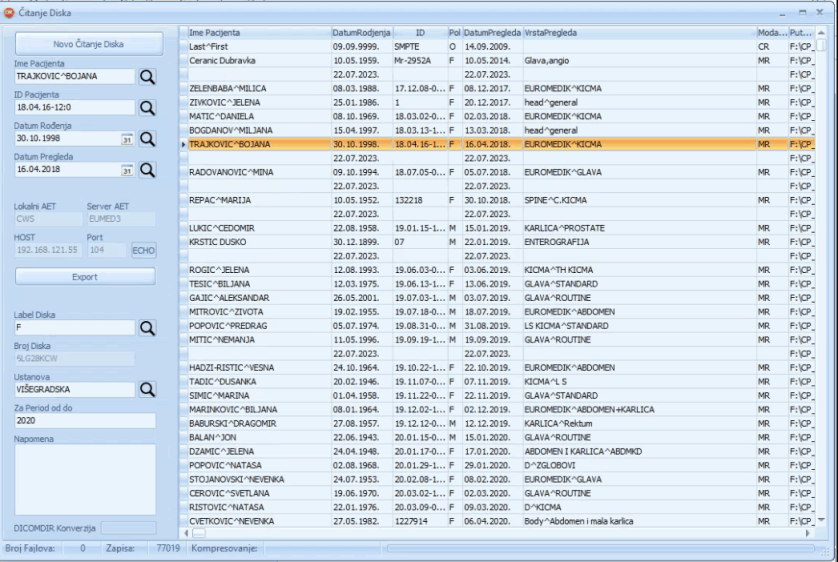Search by Label Diska magnifier icon
838x562 pixels.
[147, 328]
